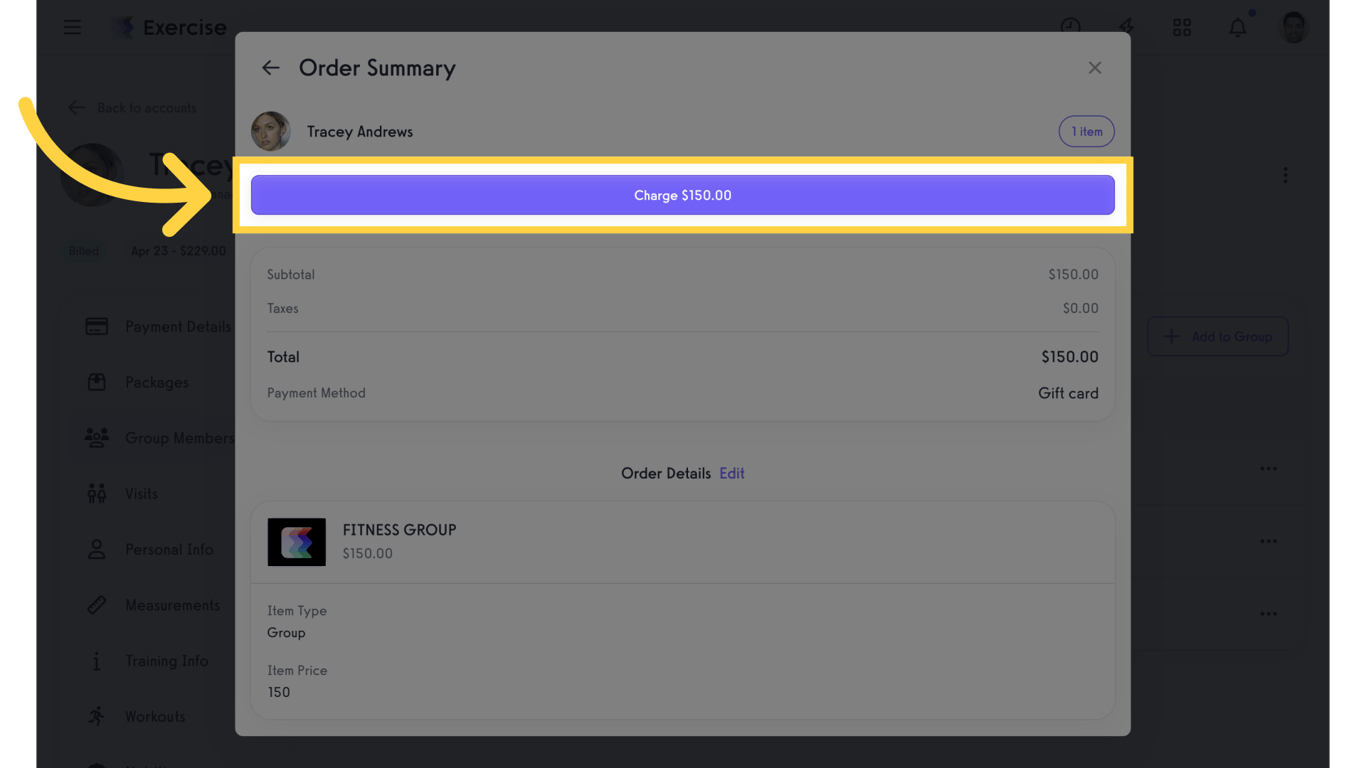Image resolution: width=1366 pixels, height=768 pixels.
Task: Open the apps grid icon
Action: pos(1182,27)
